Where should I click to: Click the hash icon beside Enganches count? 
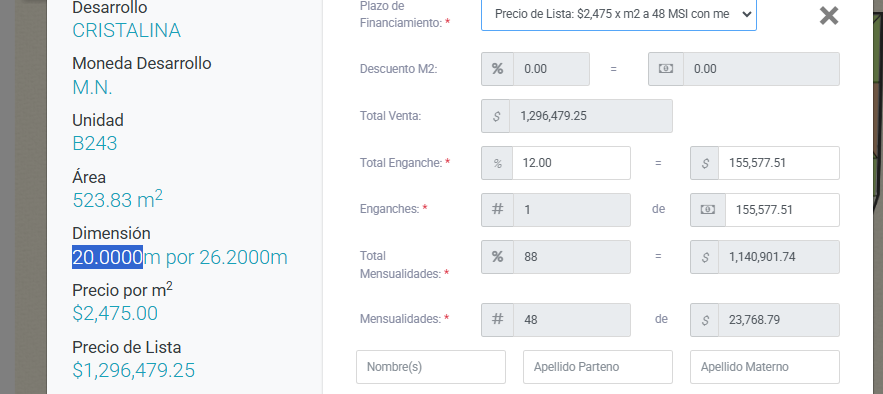[x=497, y=210]
